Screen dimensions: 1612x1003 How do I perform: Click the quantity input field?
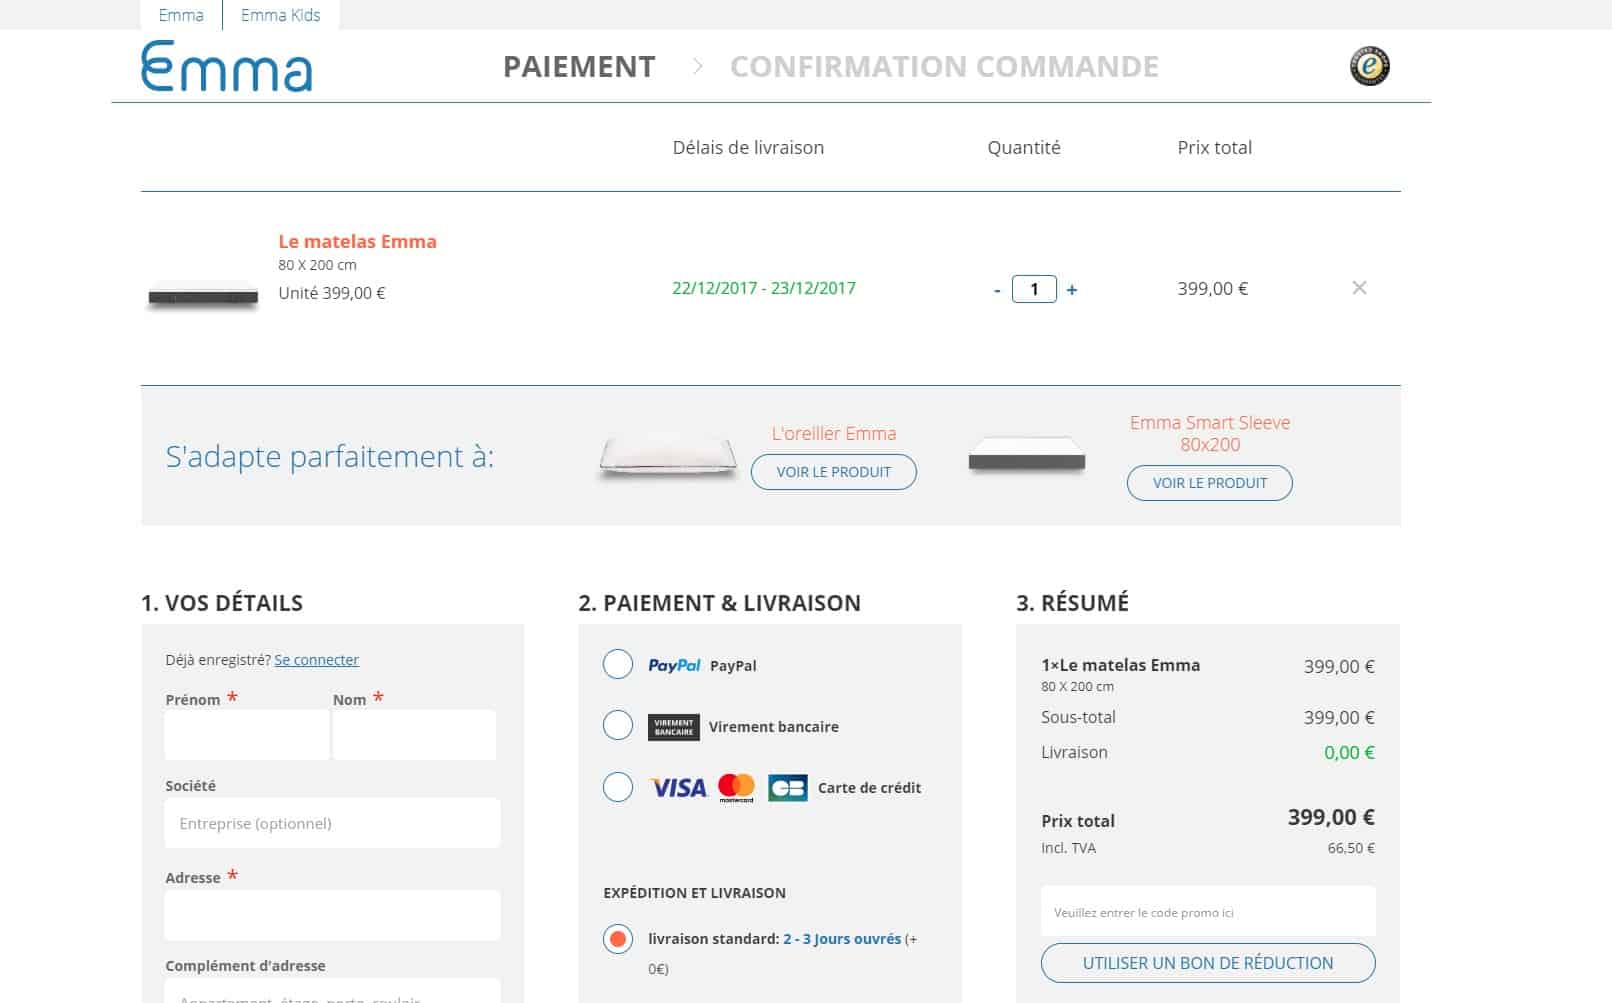[x=1034, y=290]
